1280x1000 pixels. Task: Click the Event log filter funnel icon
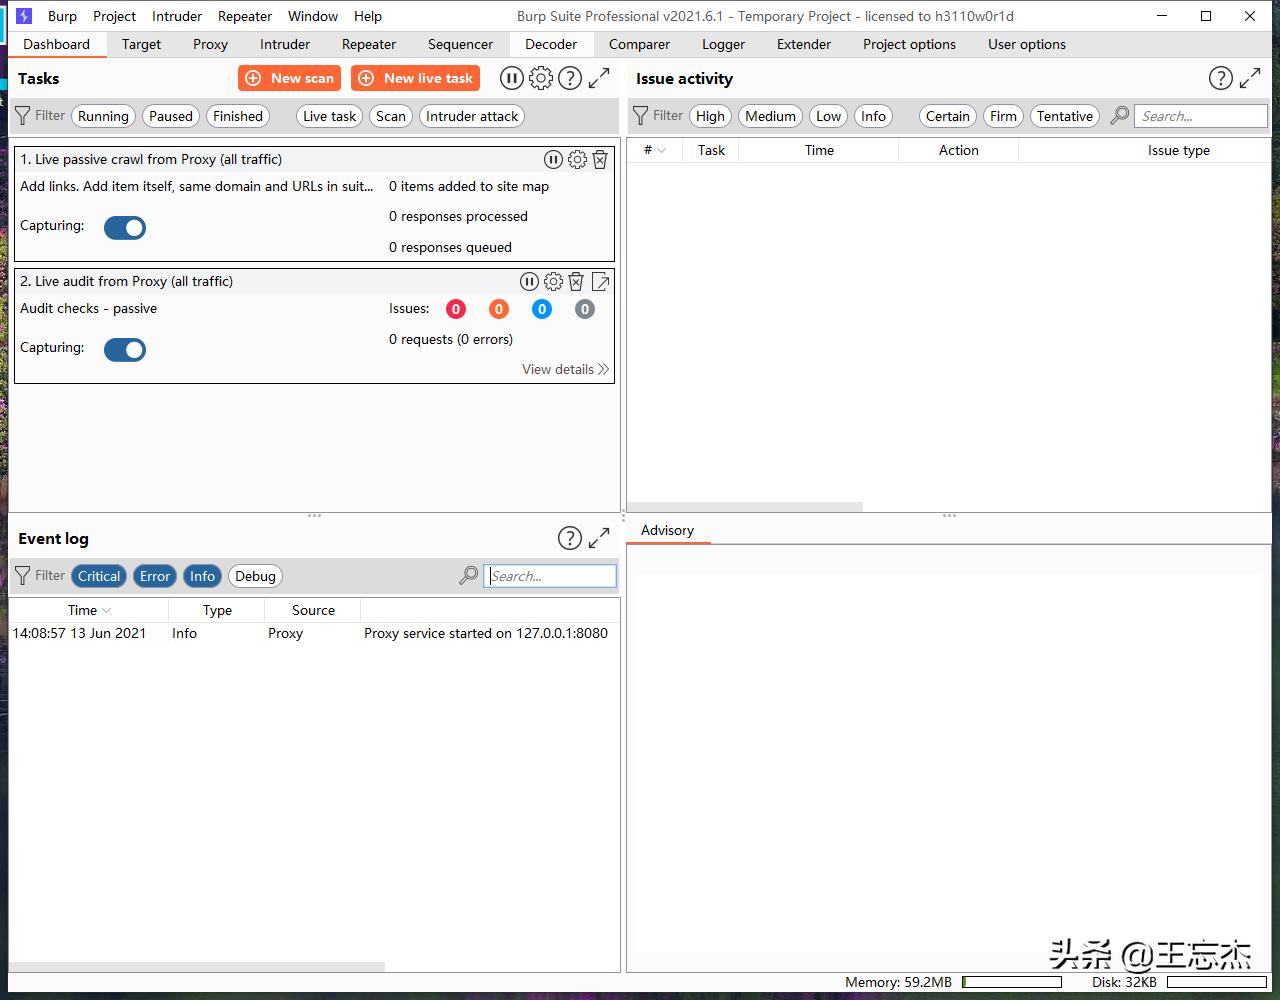[22, 576]
